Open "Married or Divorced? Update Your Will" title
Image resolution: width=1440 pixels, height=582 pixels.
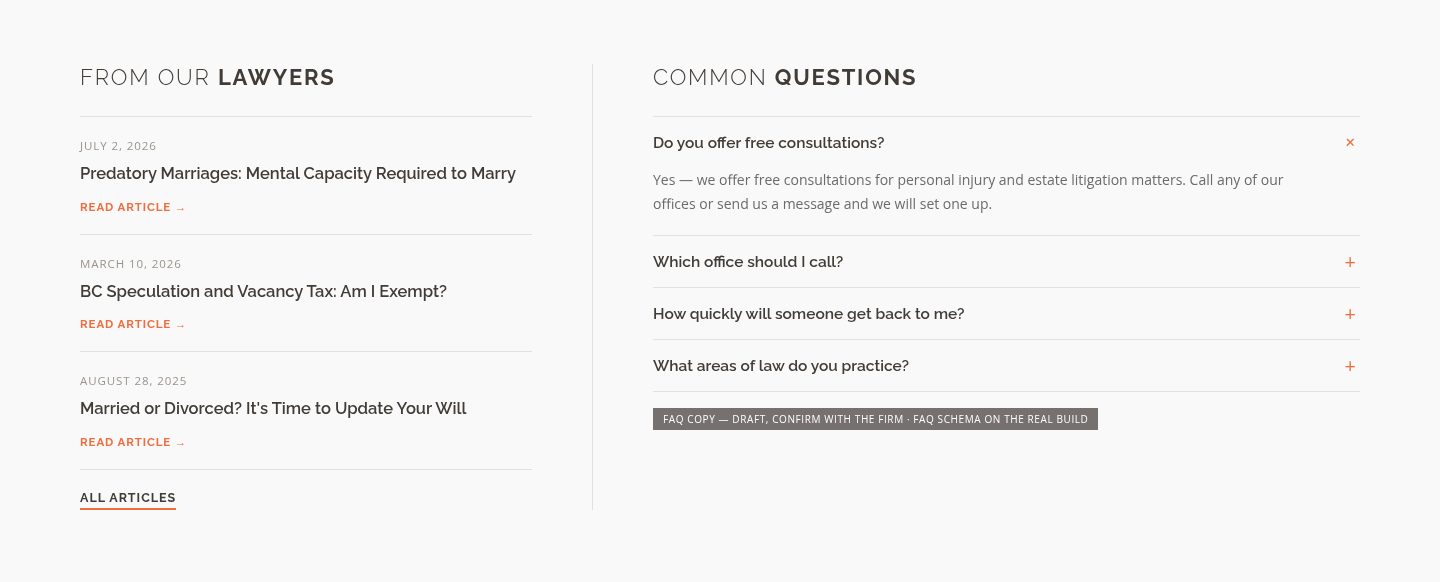coord(273,409)
